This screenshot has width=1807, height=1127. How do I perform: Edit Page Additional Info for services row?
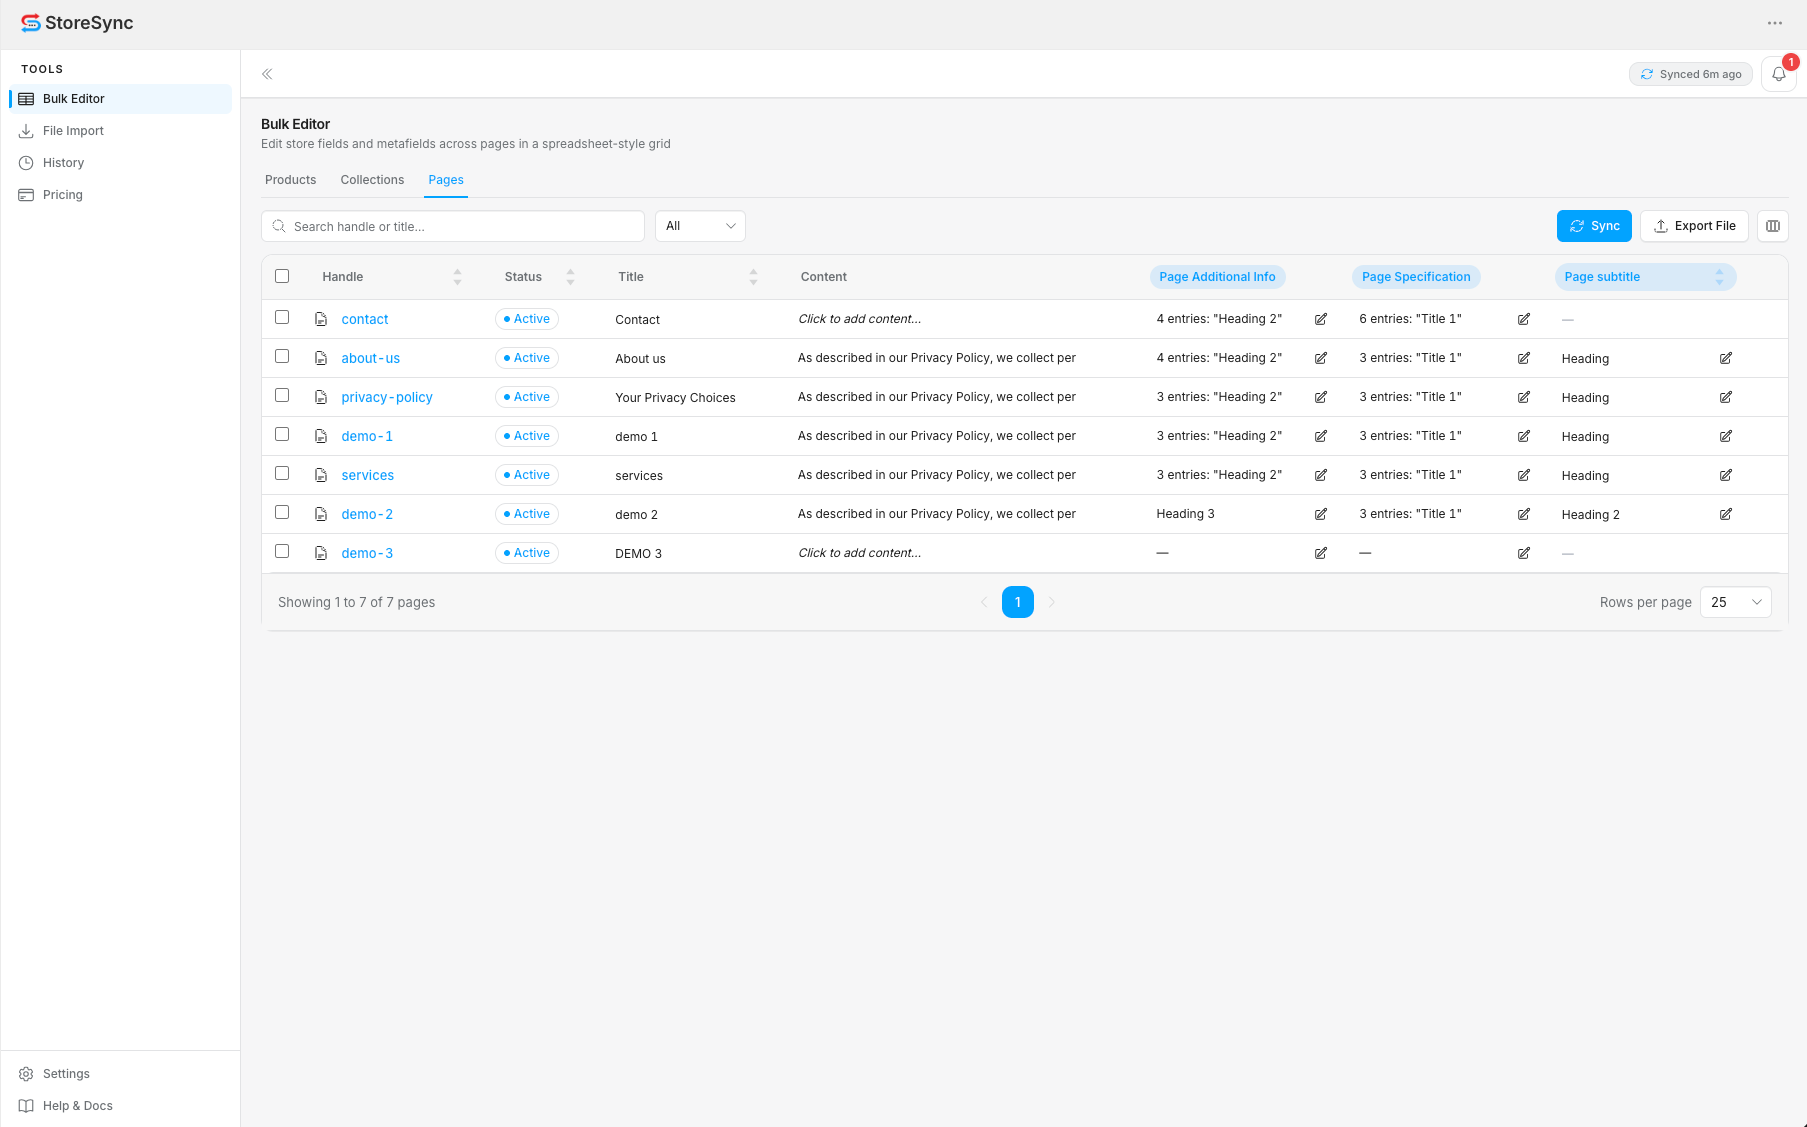(1321, 475)
